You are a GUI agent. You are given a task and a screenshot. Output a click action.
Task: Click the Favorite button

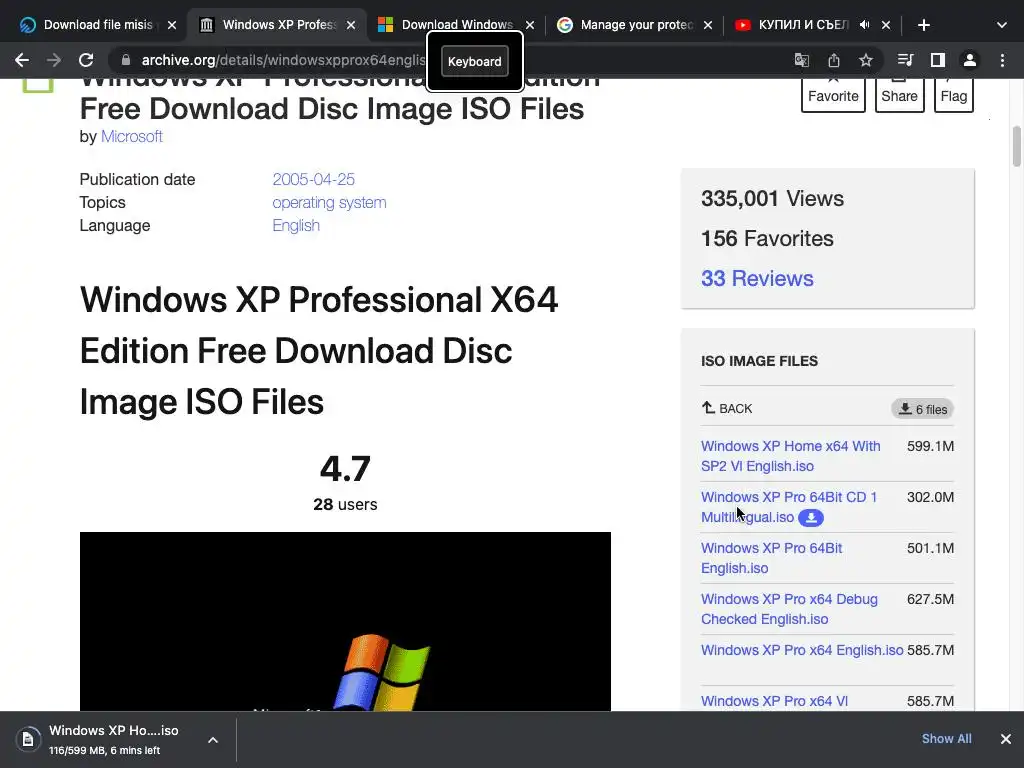point(833,95)
